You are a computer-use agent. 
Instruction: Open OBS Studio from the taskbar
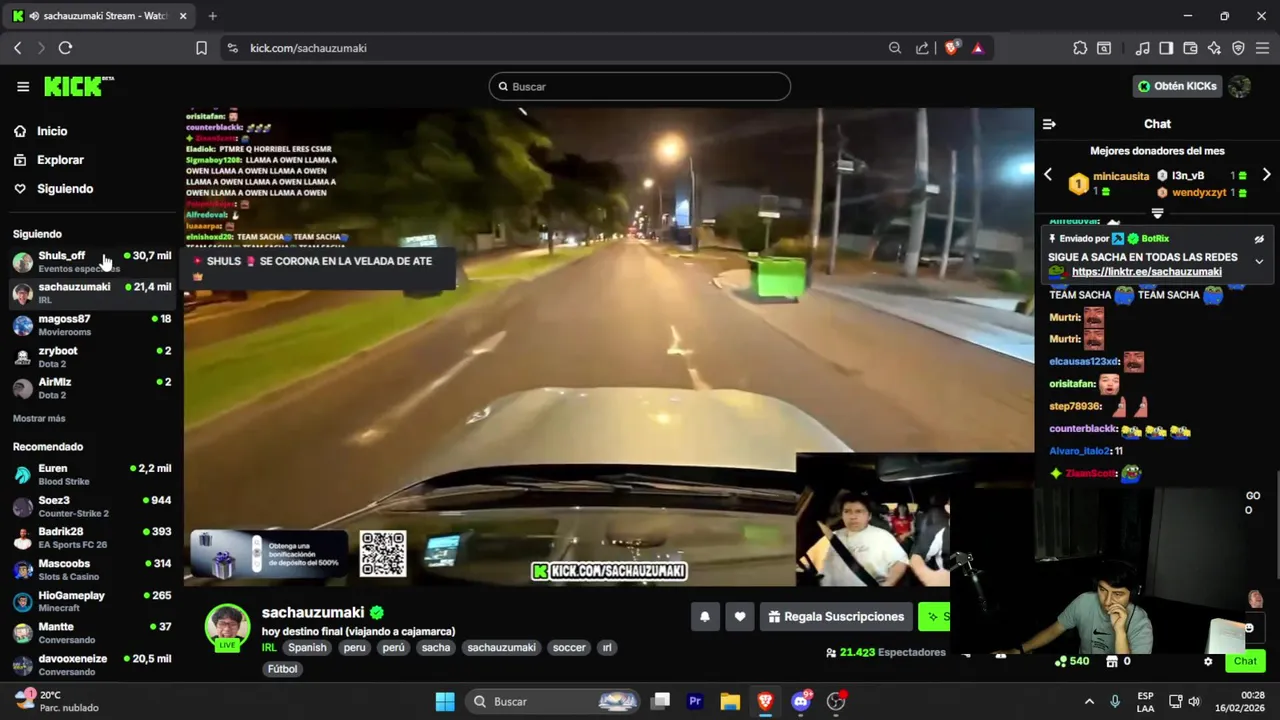836,701
